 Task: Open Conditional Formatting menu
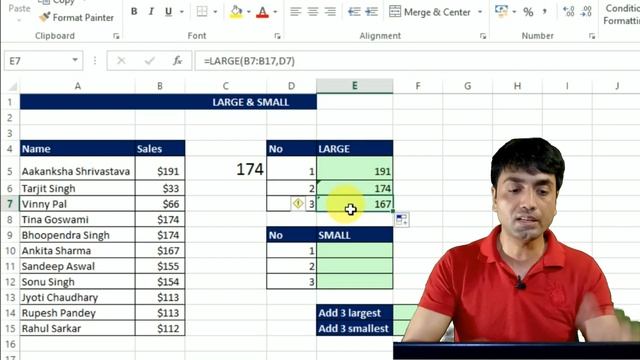(621, 14)
